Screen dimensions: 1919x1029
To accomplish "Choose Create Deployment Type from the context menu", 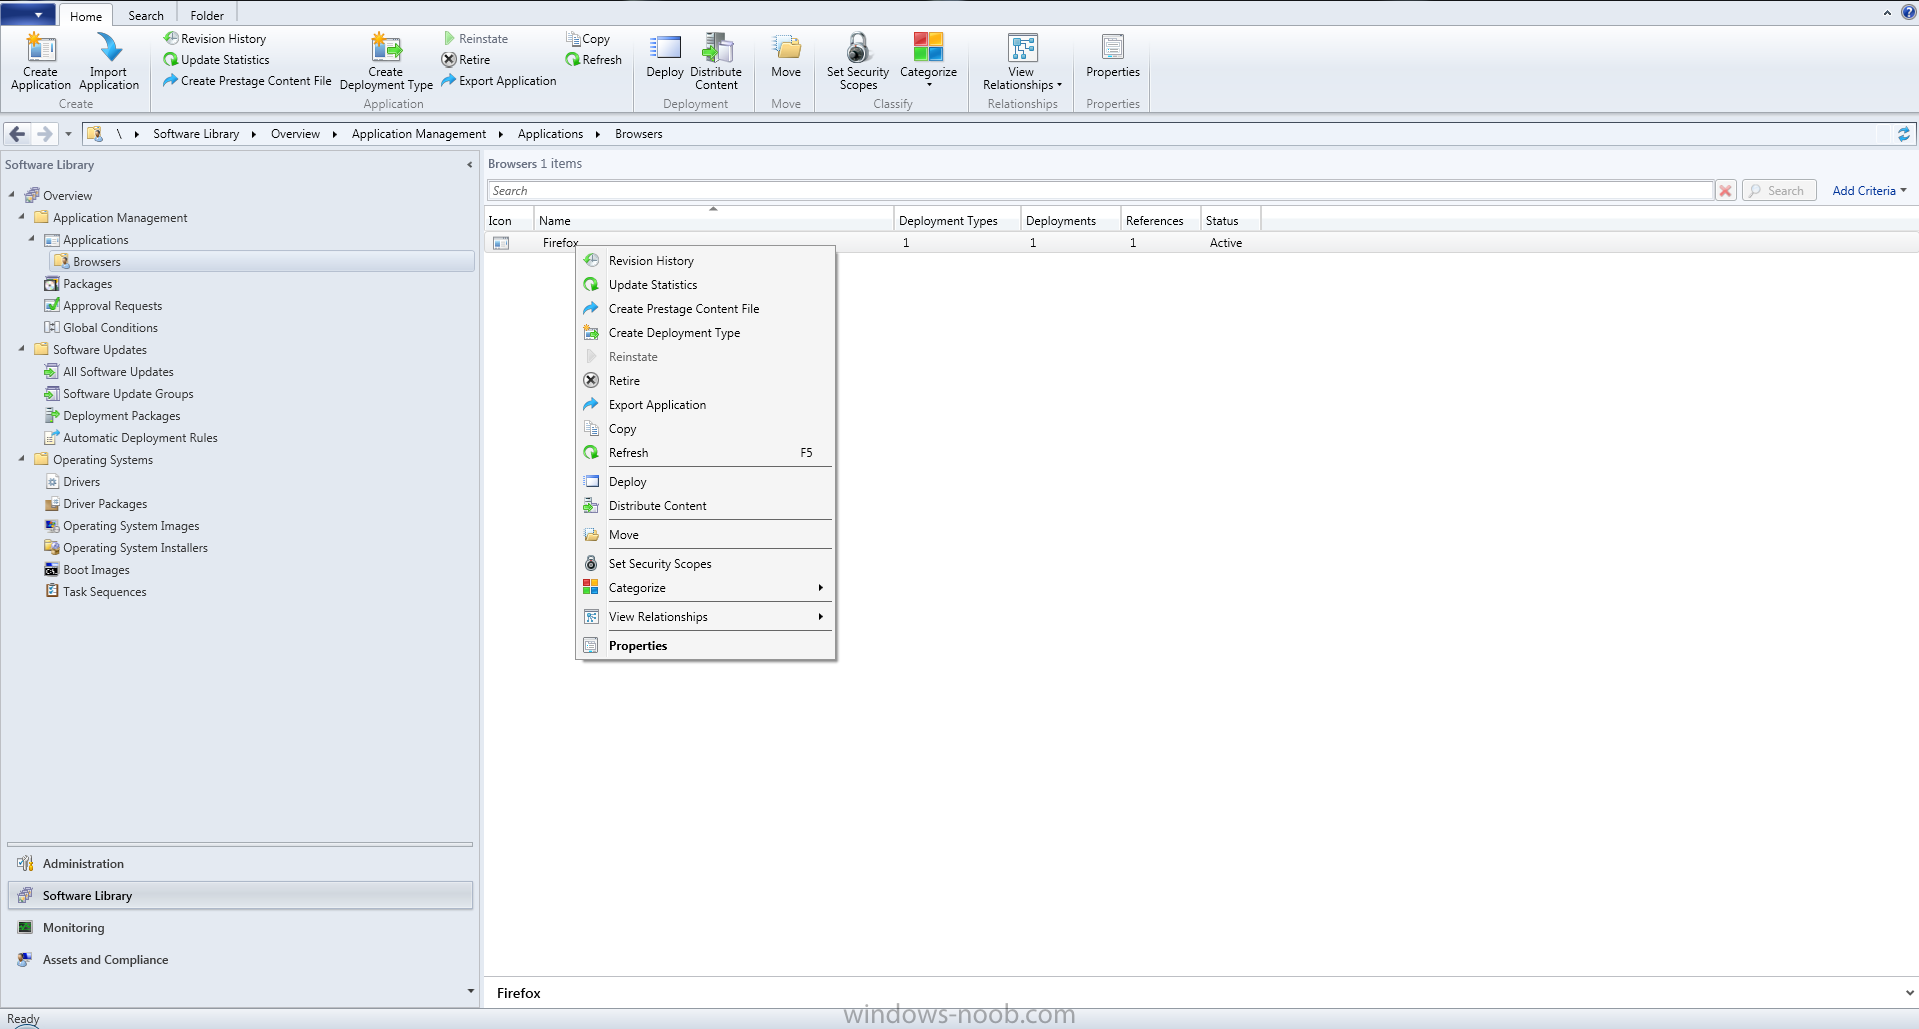I will (x=706, y=332).
